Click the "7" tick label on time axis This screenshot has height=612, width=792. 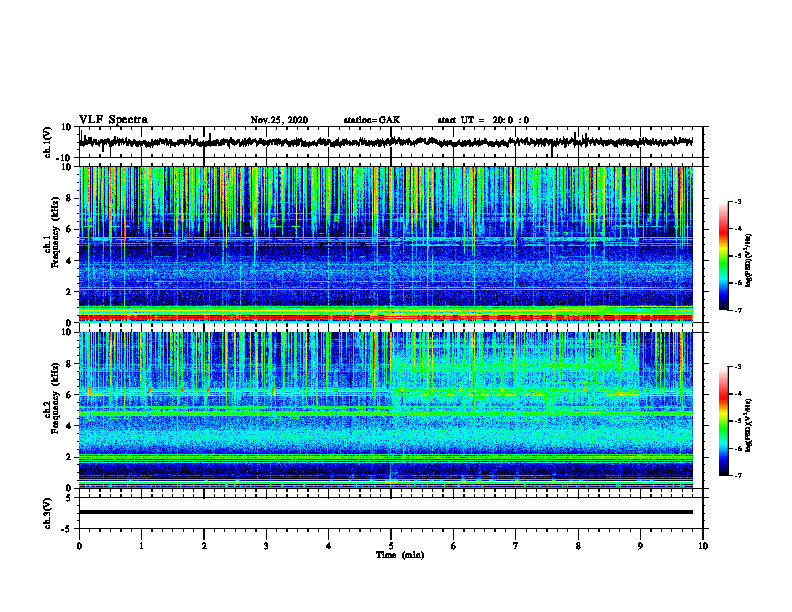click(x=516, y=546)
